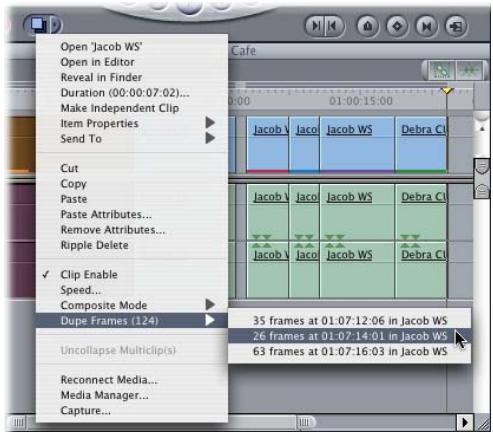Choose Capture... from the menu
The image size is (493, 434).
132,410
